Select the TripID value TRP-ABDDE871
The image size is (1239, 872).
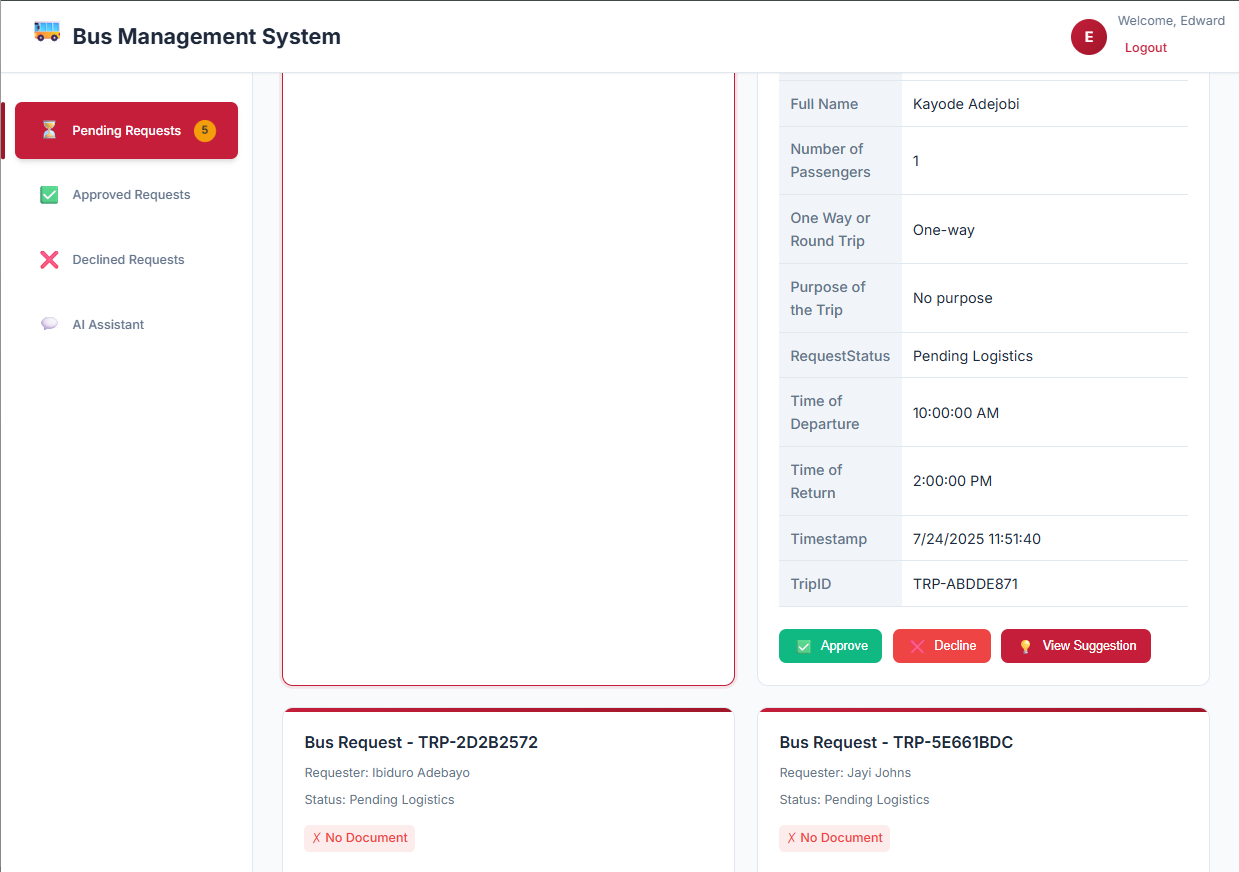pos(966,583)
